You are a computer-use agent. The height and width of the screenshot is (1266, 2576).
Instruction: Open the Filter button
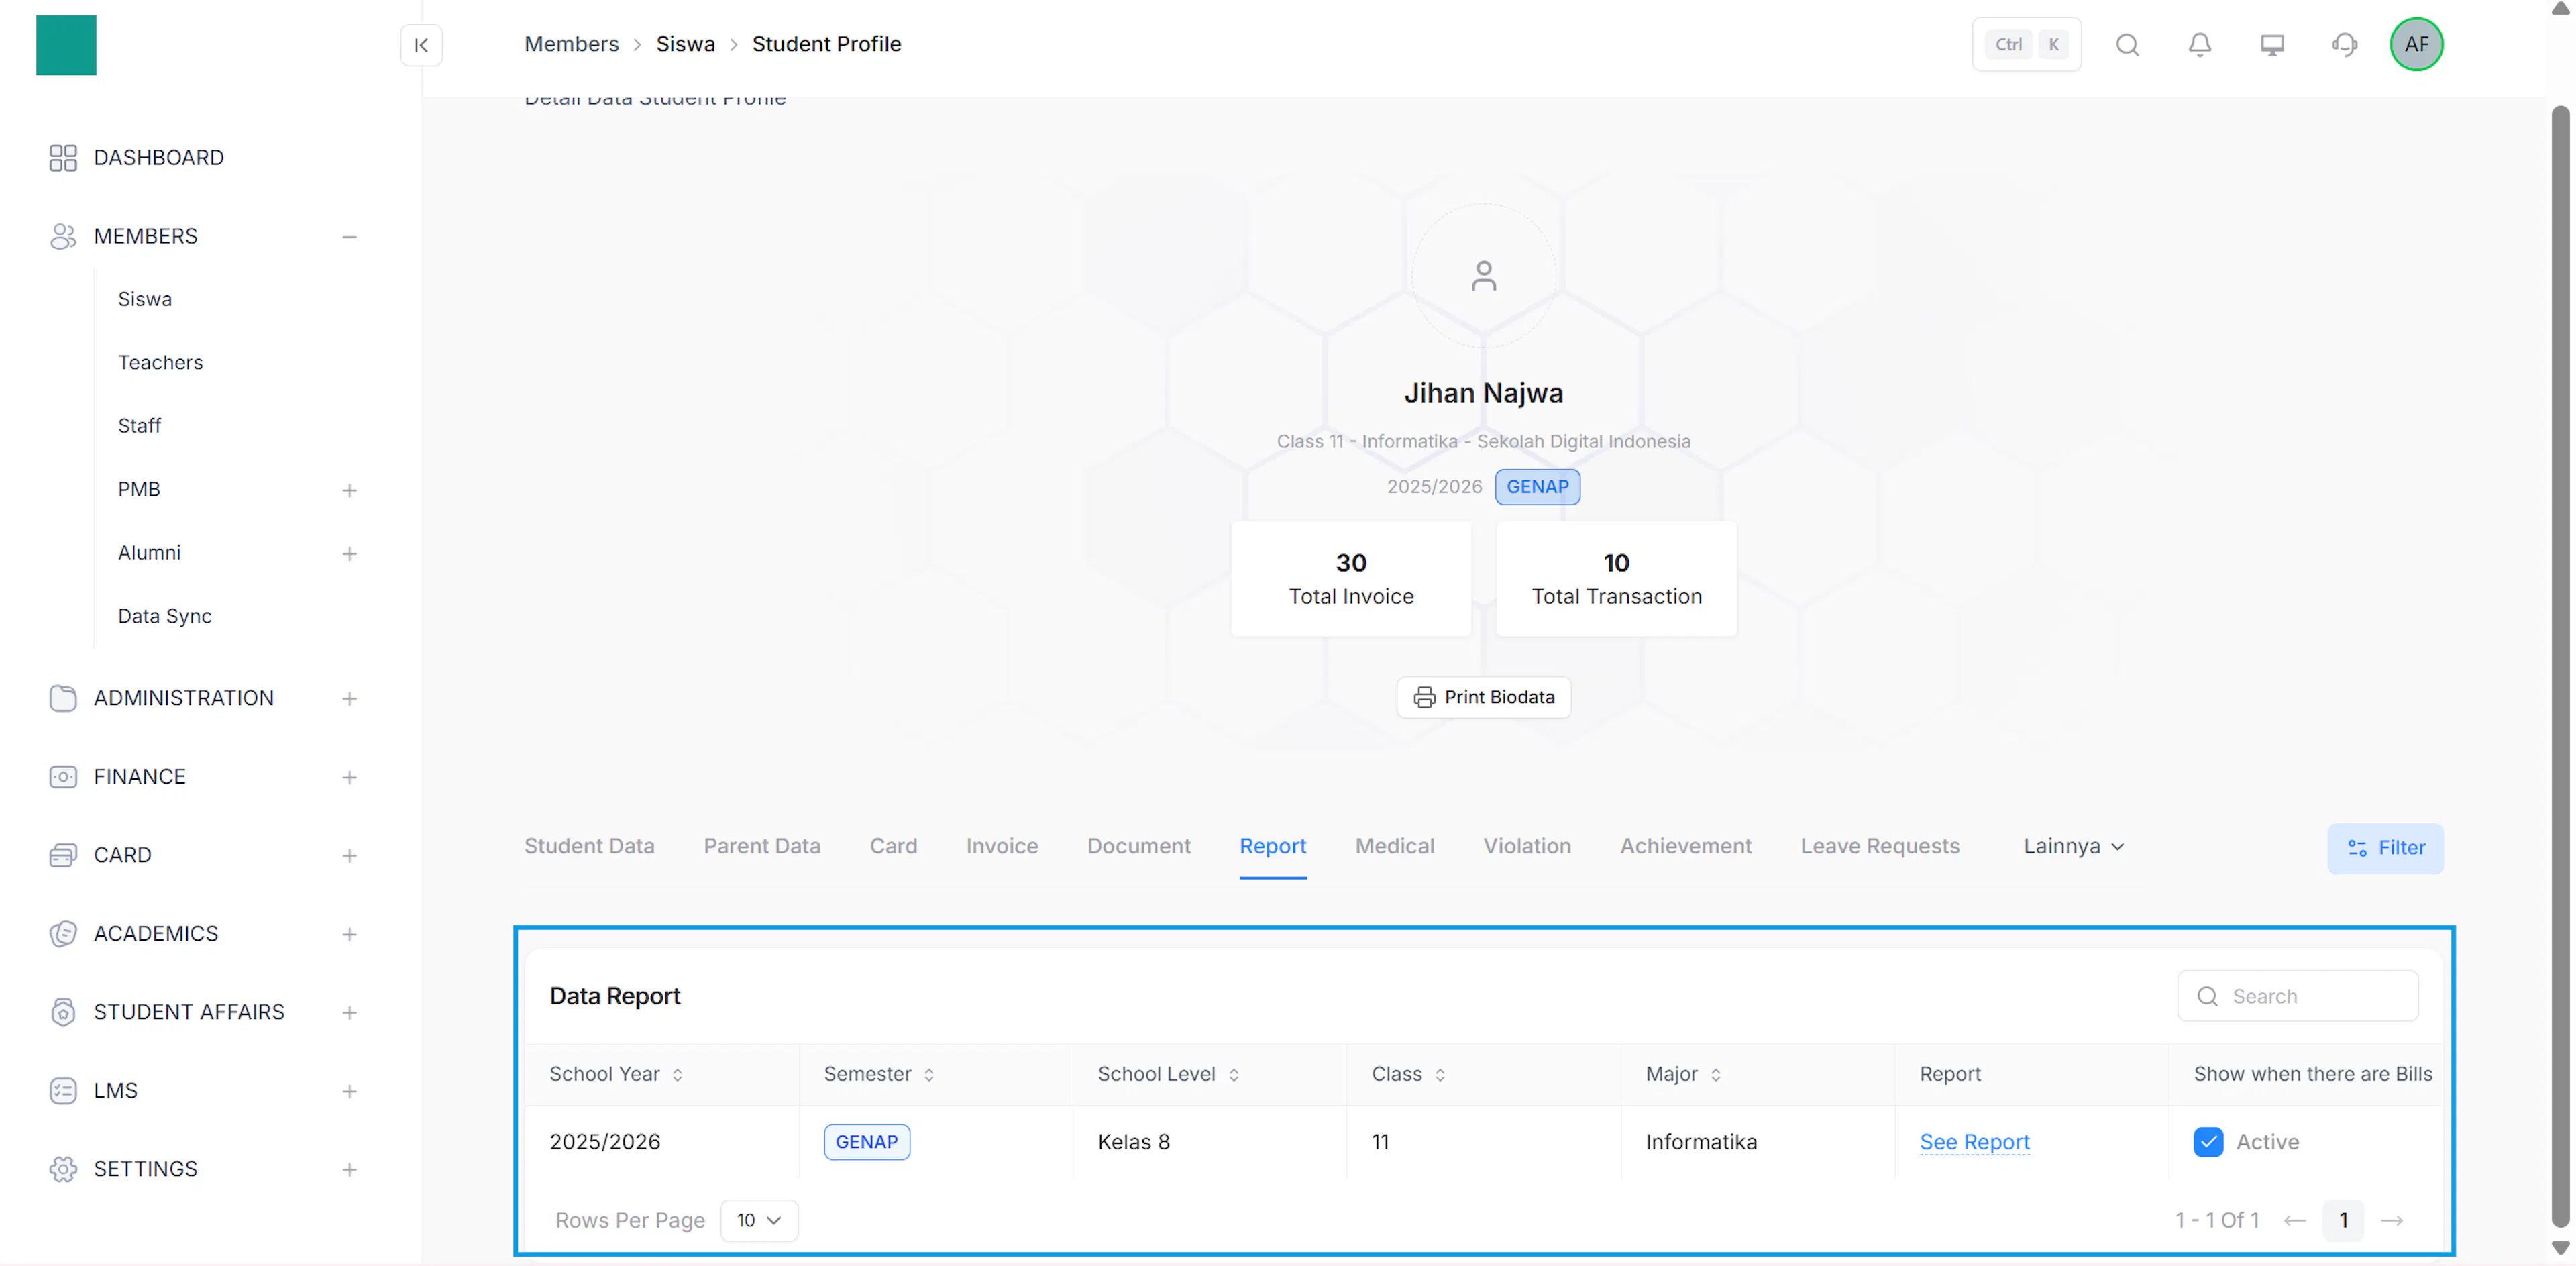coord(2384,849)
